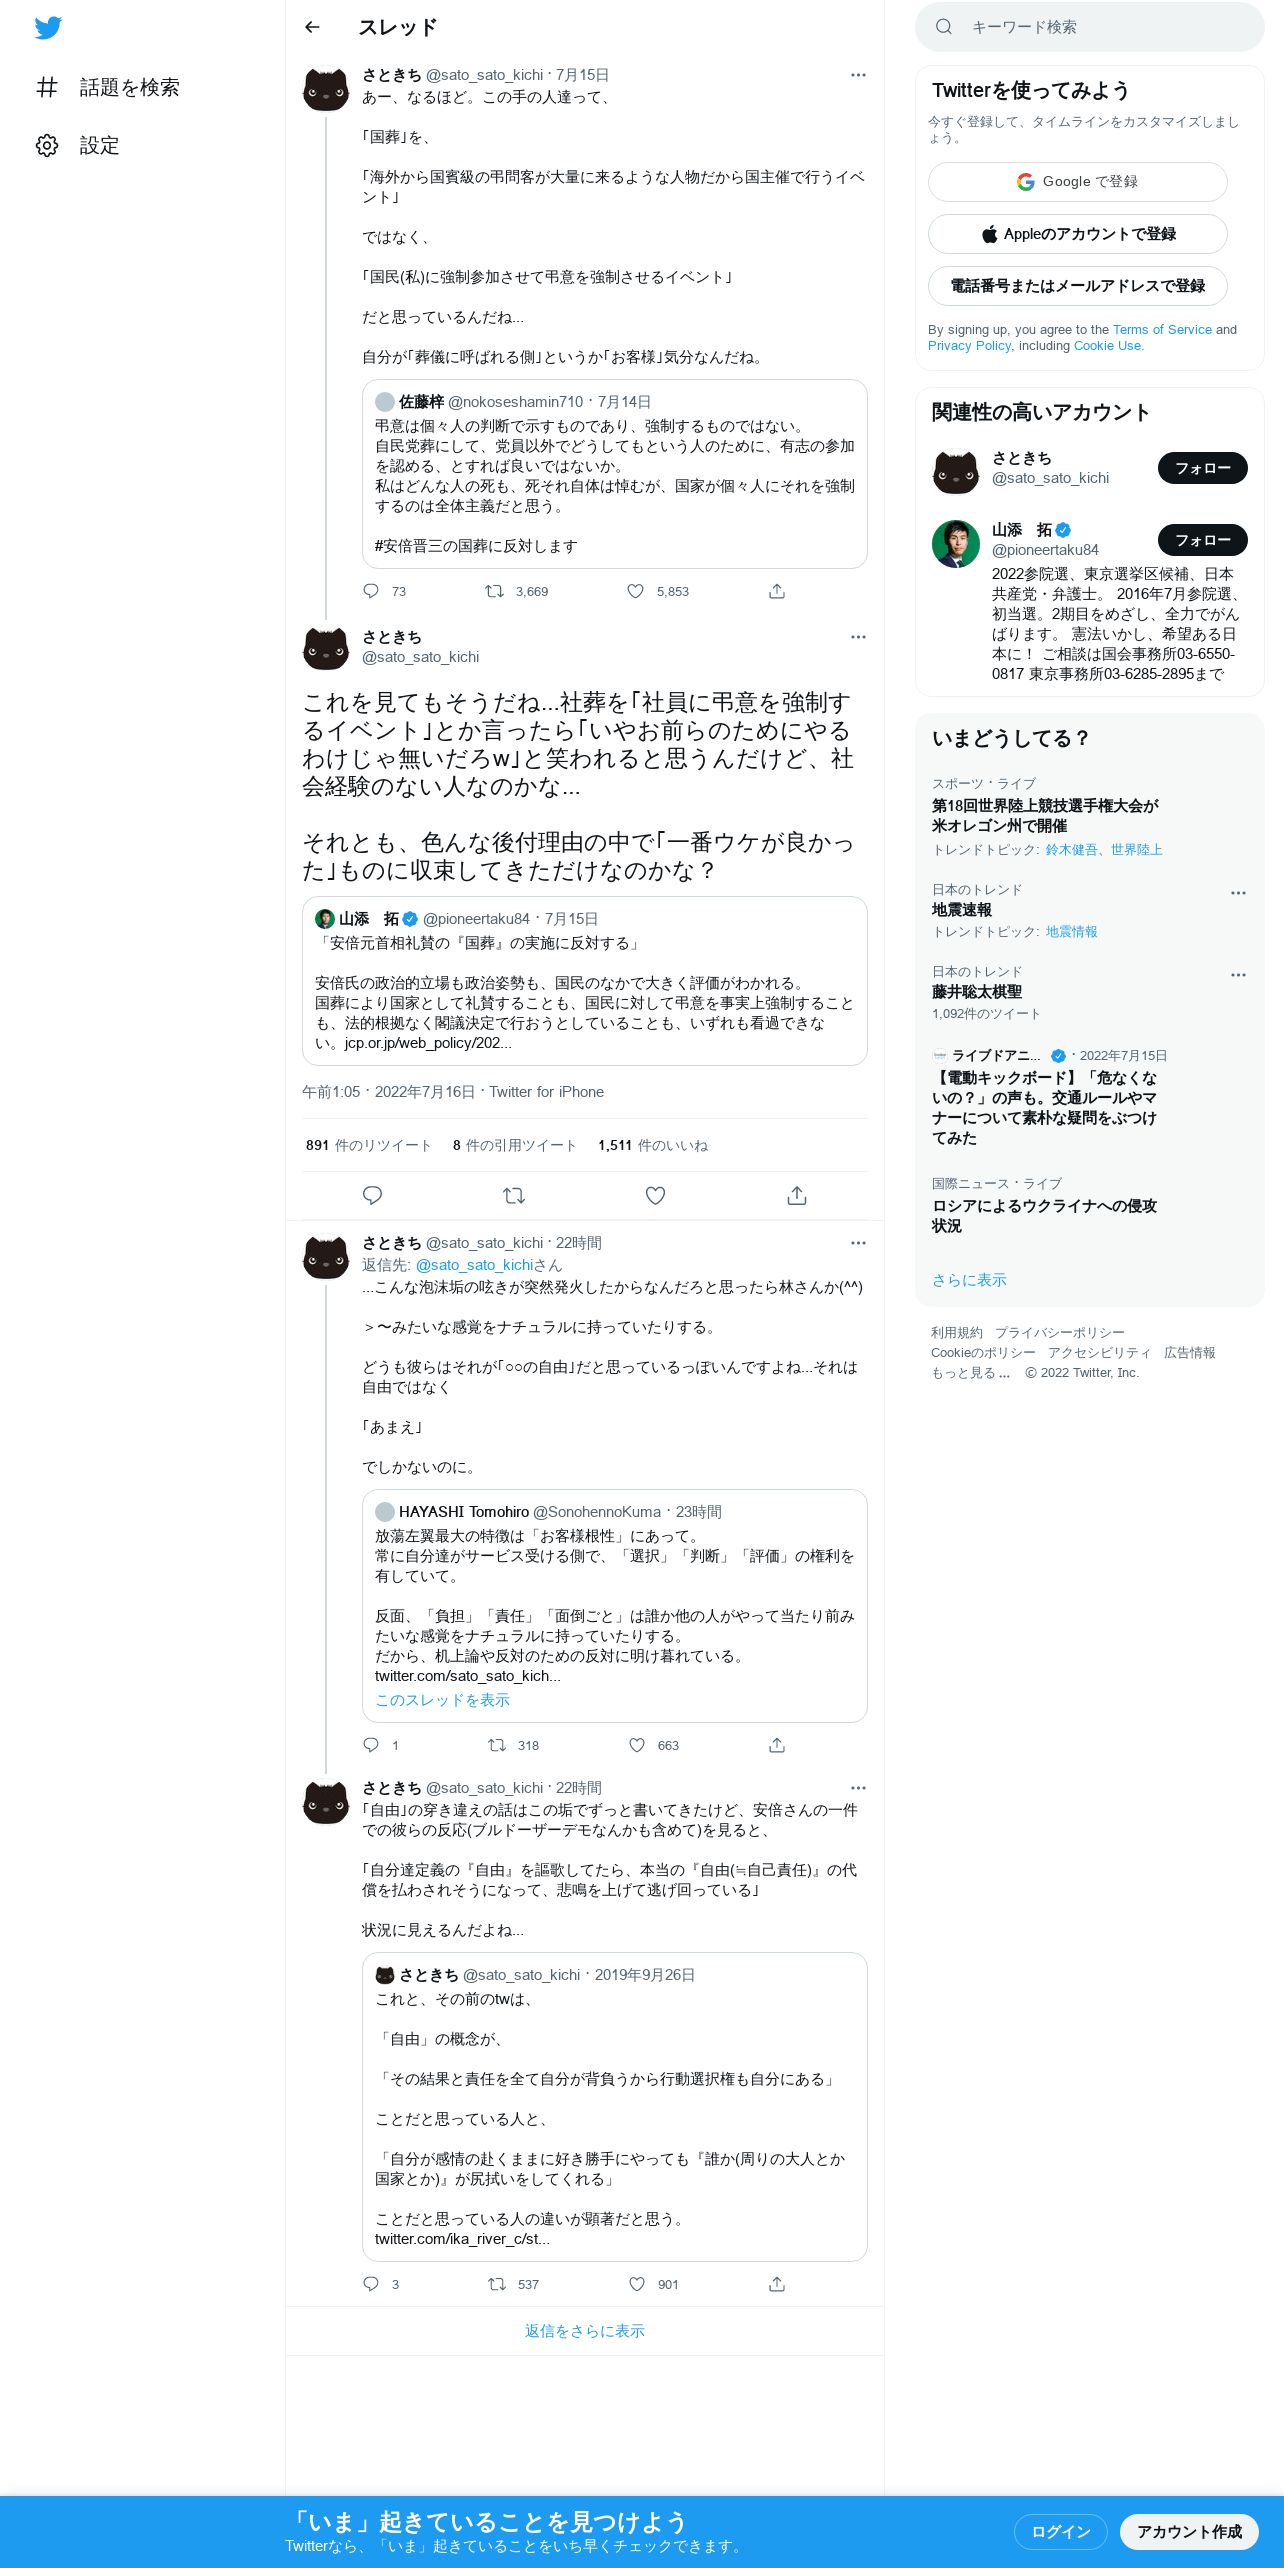Click the Twitter bird logo
The height and width of the screenshot is (2568, 1284).
48,27
